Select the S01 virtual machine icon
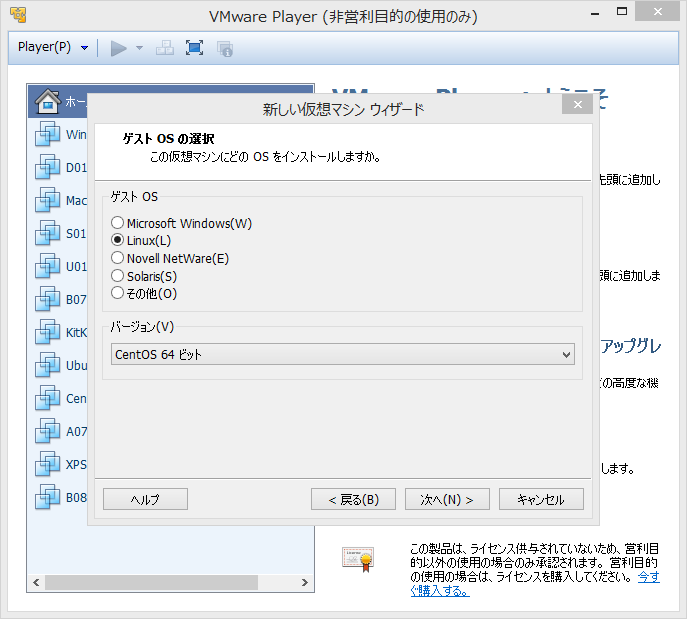 click(x=47, y=233)
